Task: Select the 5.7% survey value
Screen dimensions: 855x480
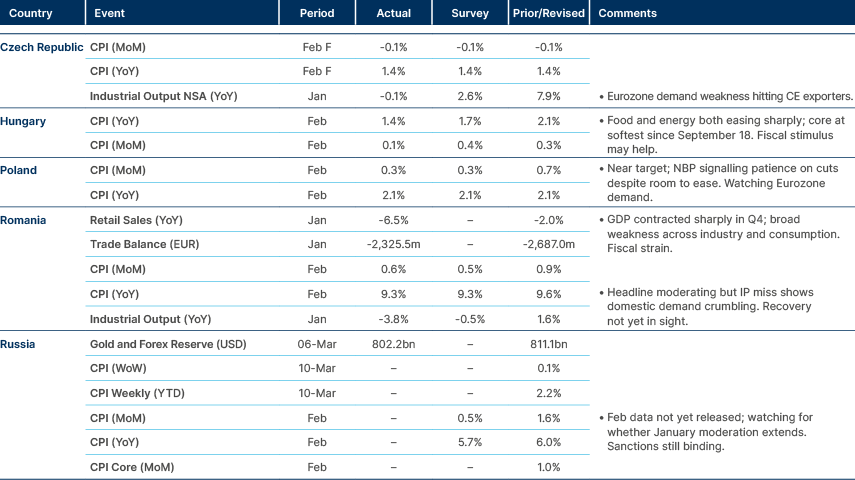Action: [x=469, y=442]
